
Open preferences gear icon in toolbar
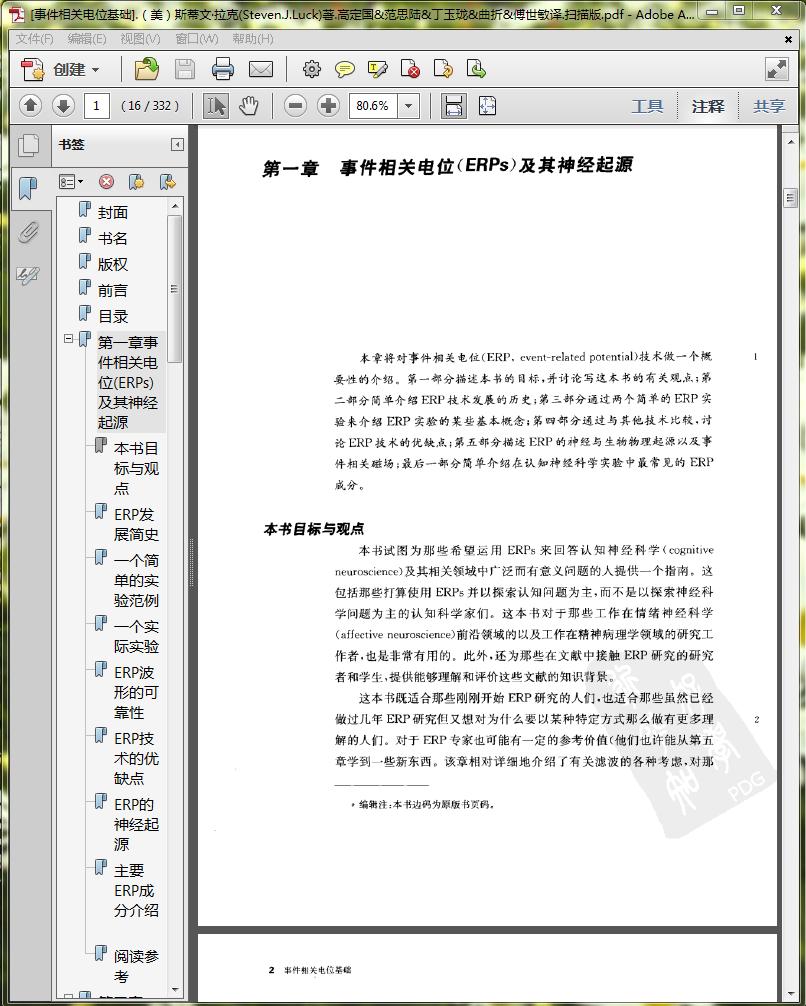311,69
